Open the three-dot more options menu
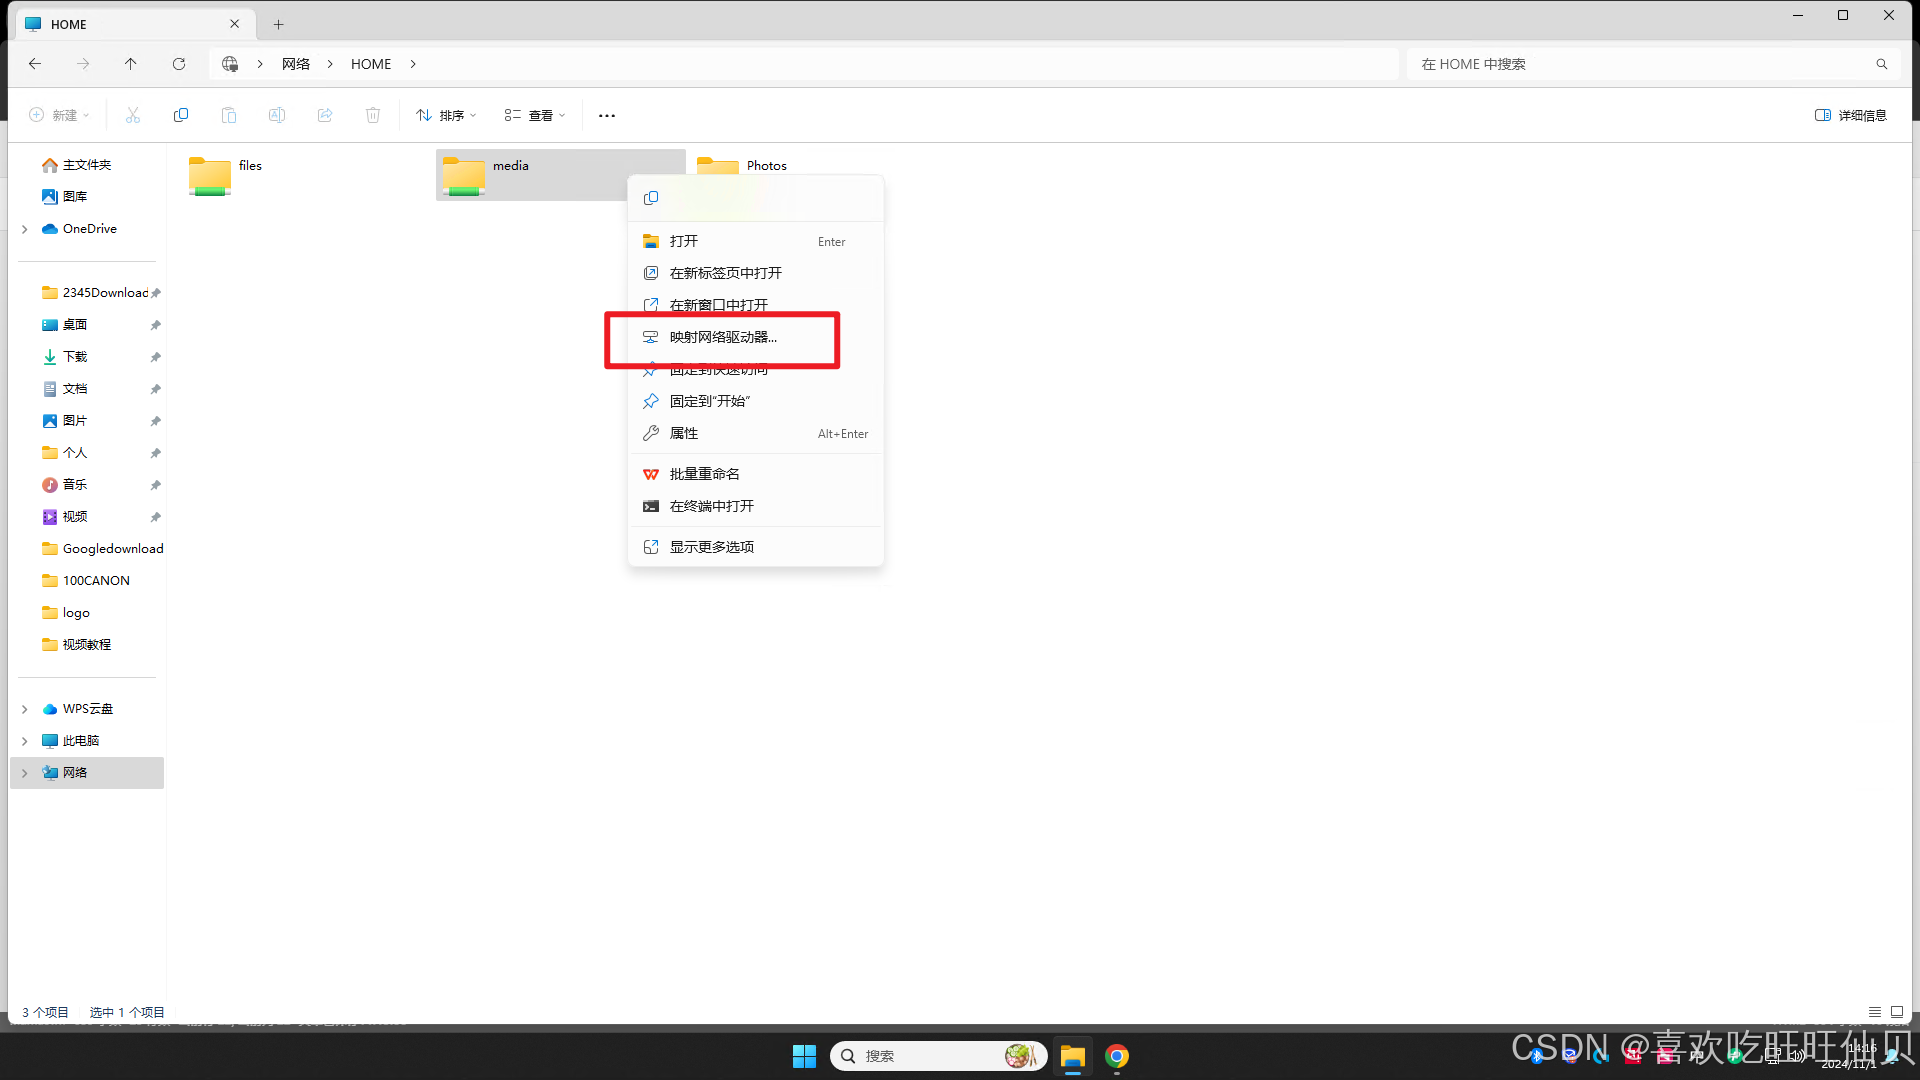The width and height of the screenshot is (1920, 1080). tap(607, 115)
